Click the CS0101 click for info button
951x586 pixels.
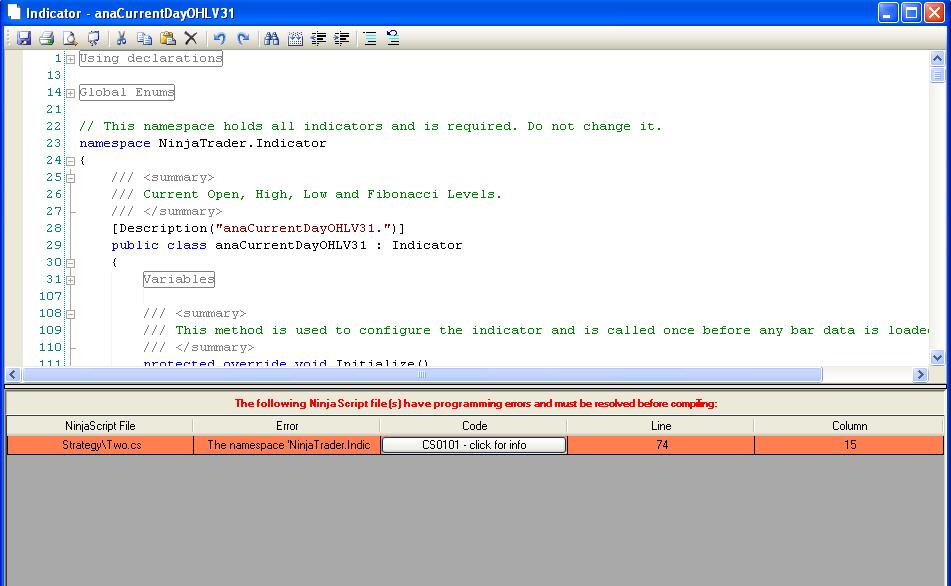pyautogui.click(x=474, y=445)
